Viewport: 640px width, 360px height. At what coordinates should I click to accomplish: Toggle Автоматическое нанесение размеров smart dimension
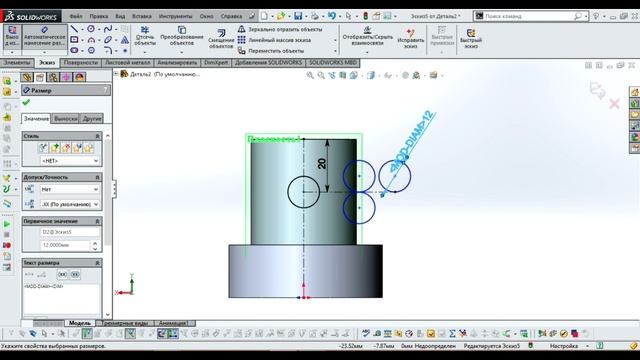44,37
